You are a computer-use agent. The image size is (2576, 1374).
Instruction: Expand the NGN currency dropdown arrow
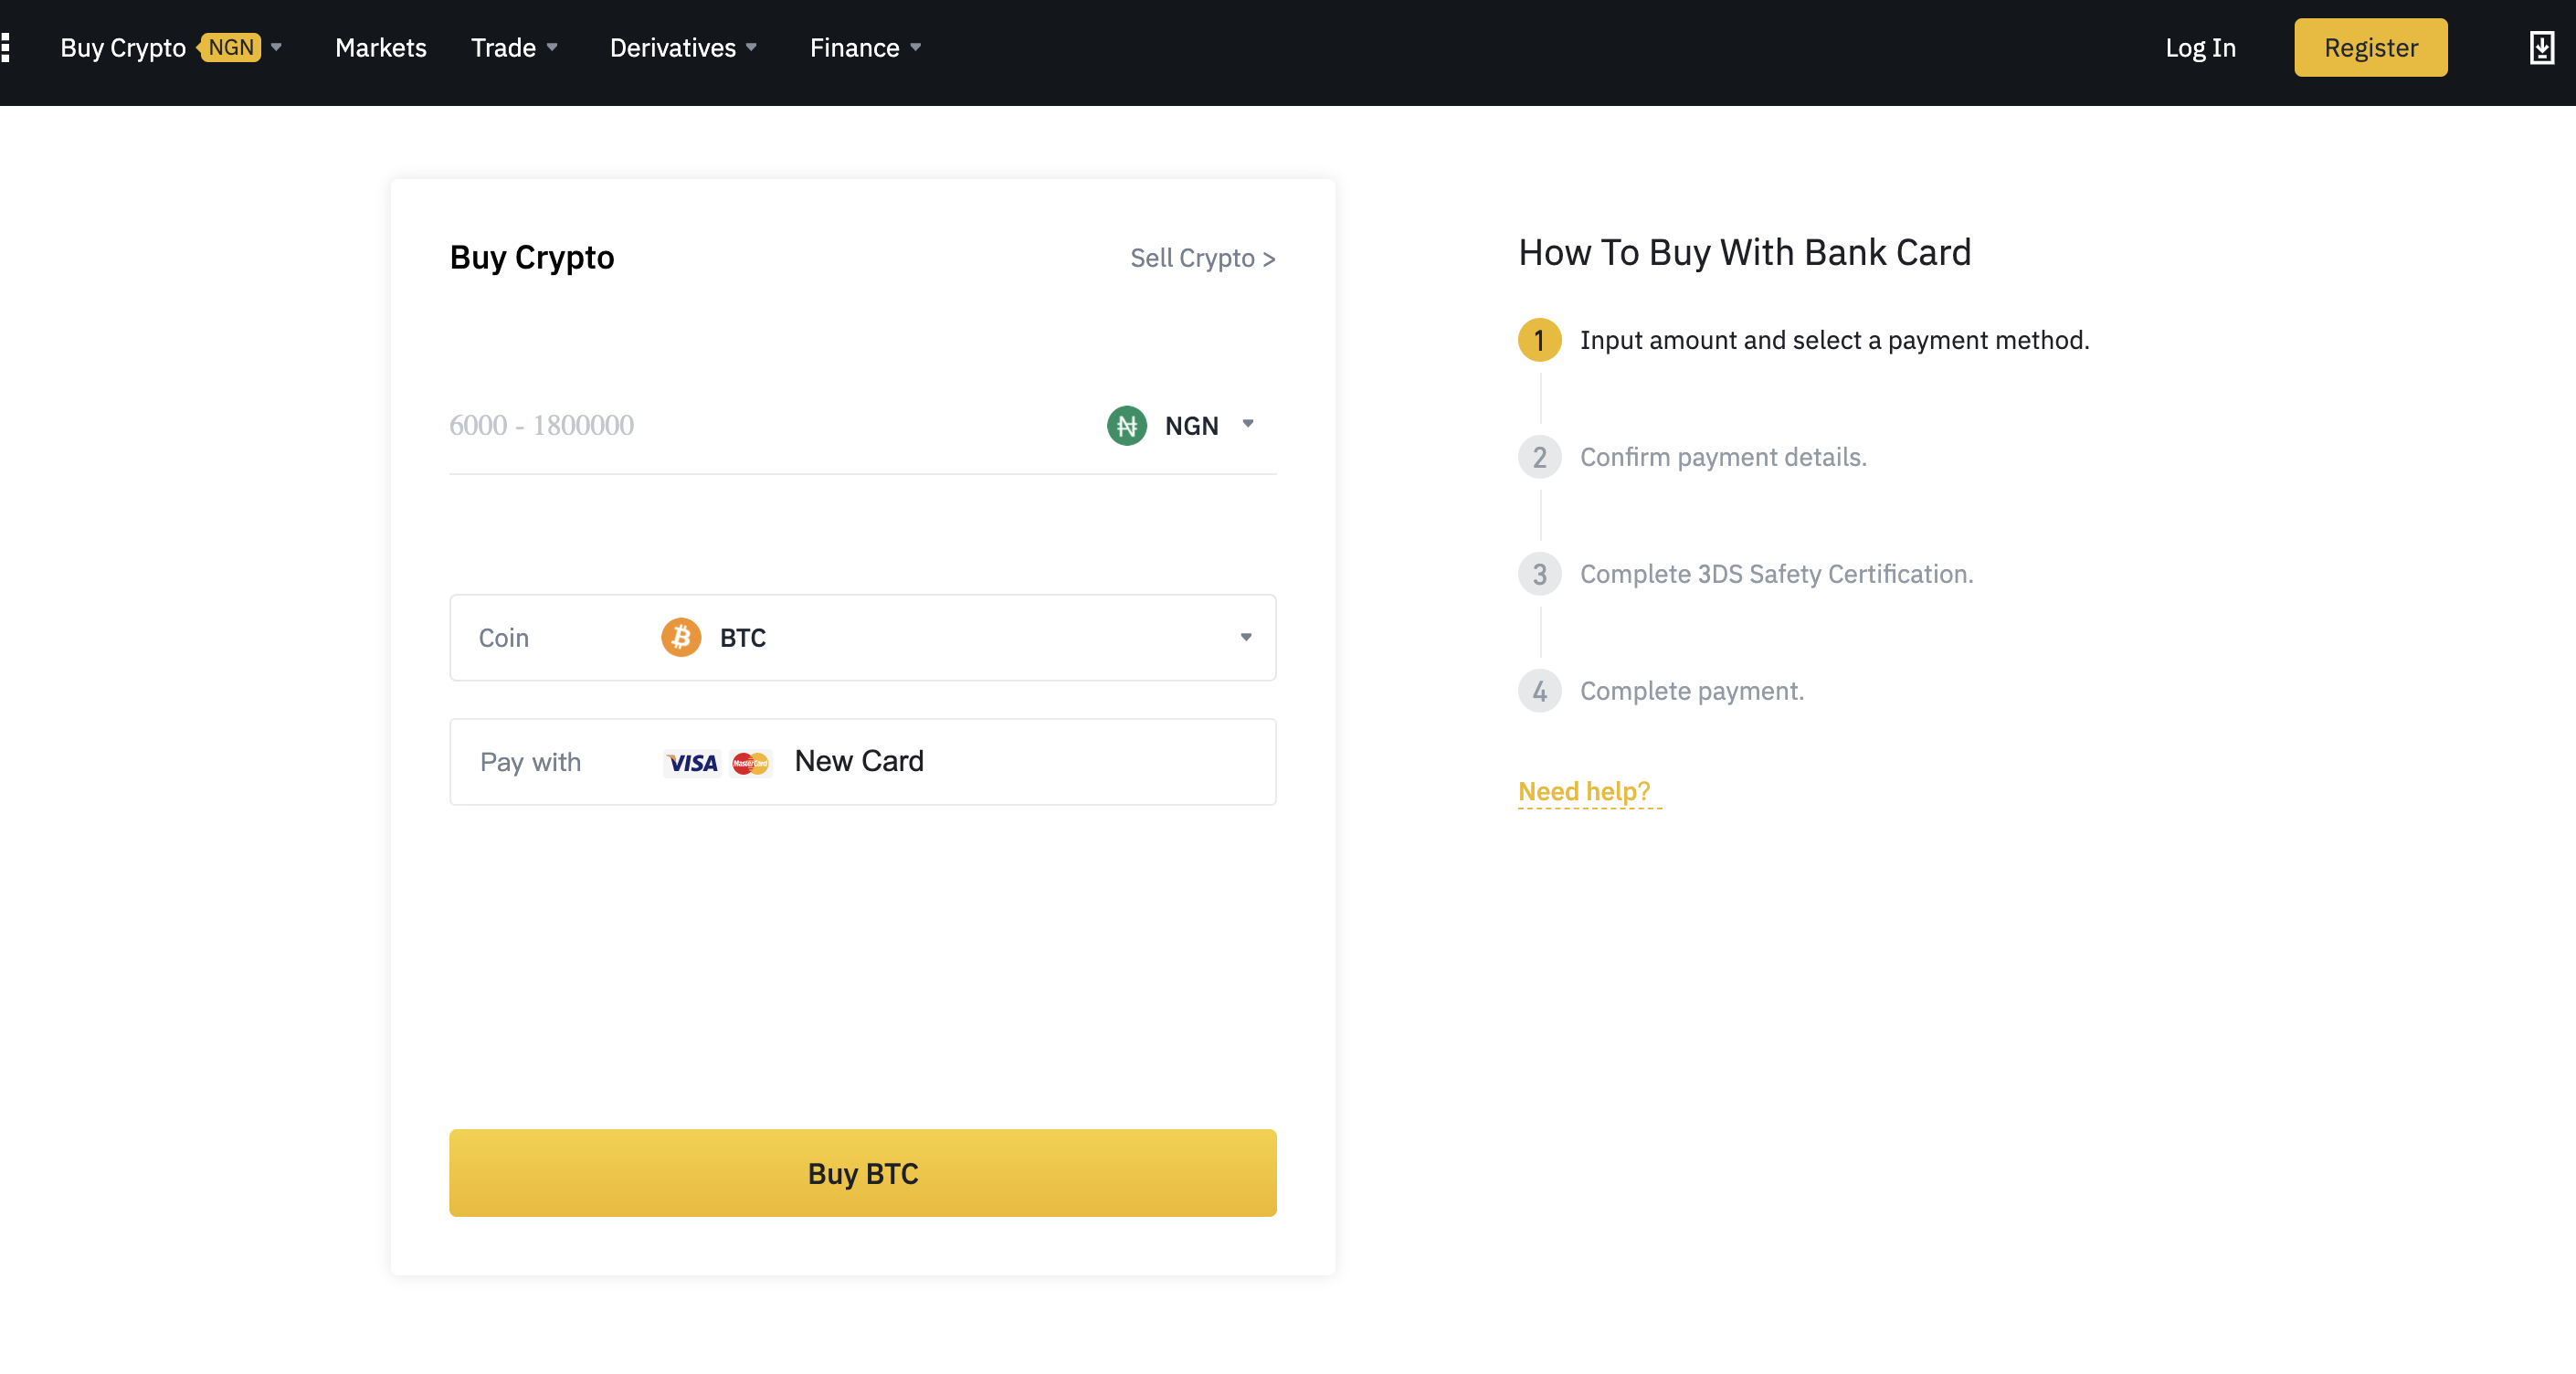tap(1249, 425)
